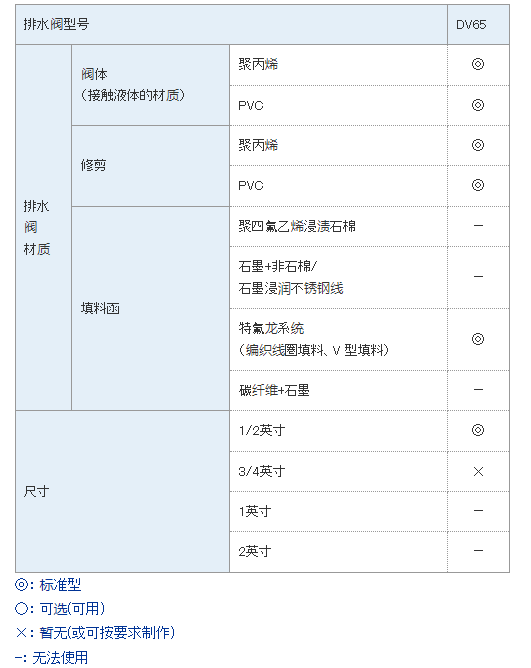Click double-circle icon in 修剪 聚丙烯 row
The image size is (531, 668).
[x=478, y=145]
